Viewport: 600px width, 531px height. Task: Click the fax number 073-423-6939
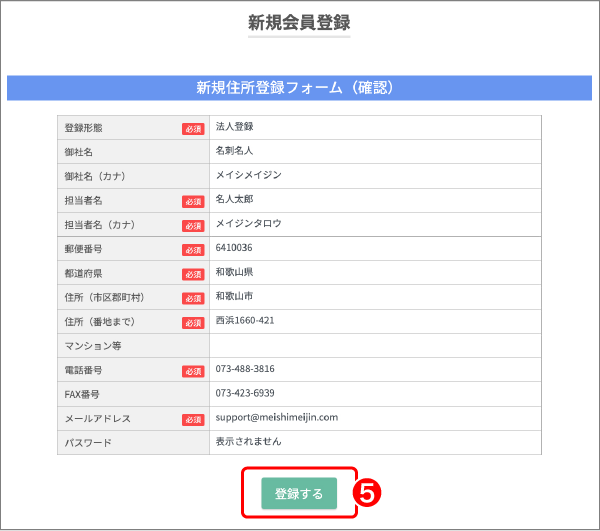click(245, 393)
